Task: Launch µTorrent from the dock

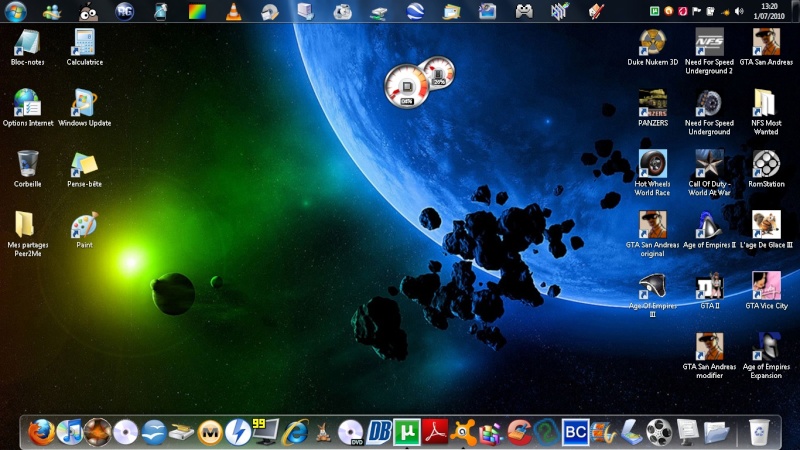Action: click(407, 432)
